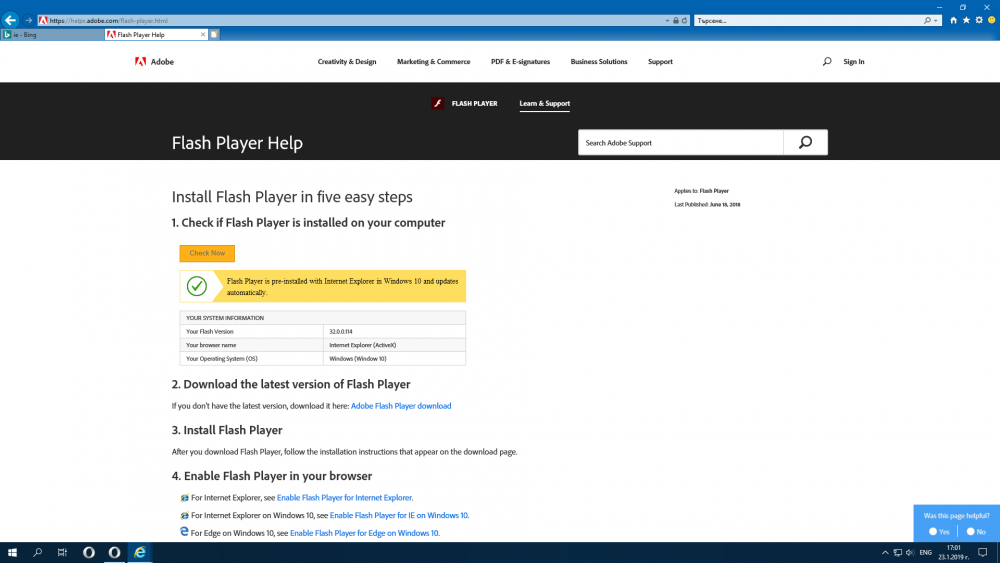Close the Flash Player Help tab
The image size is (1000, 563).
tap(203, 34)
